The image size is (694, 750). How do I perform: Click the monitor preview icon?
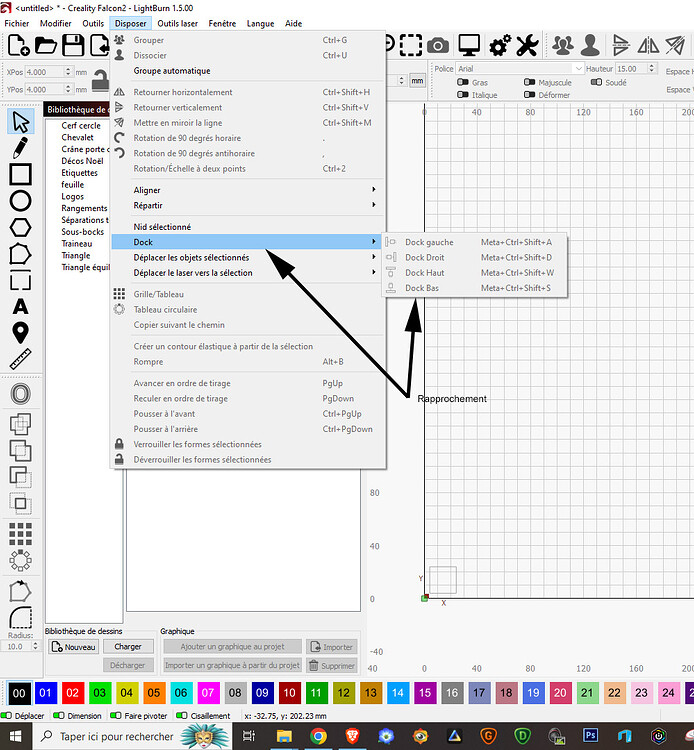[469, 46]
